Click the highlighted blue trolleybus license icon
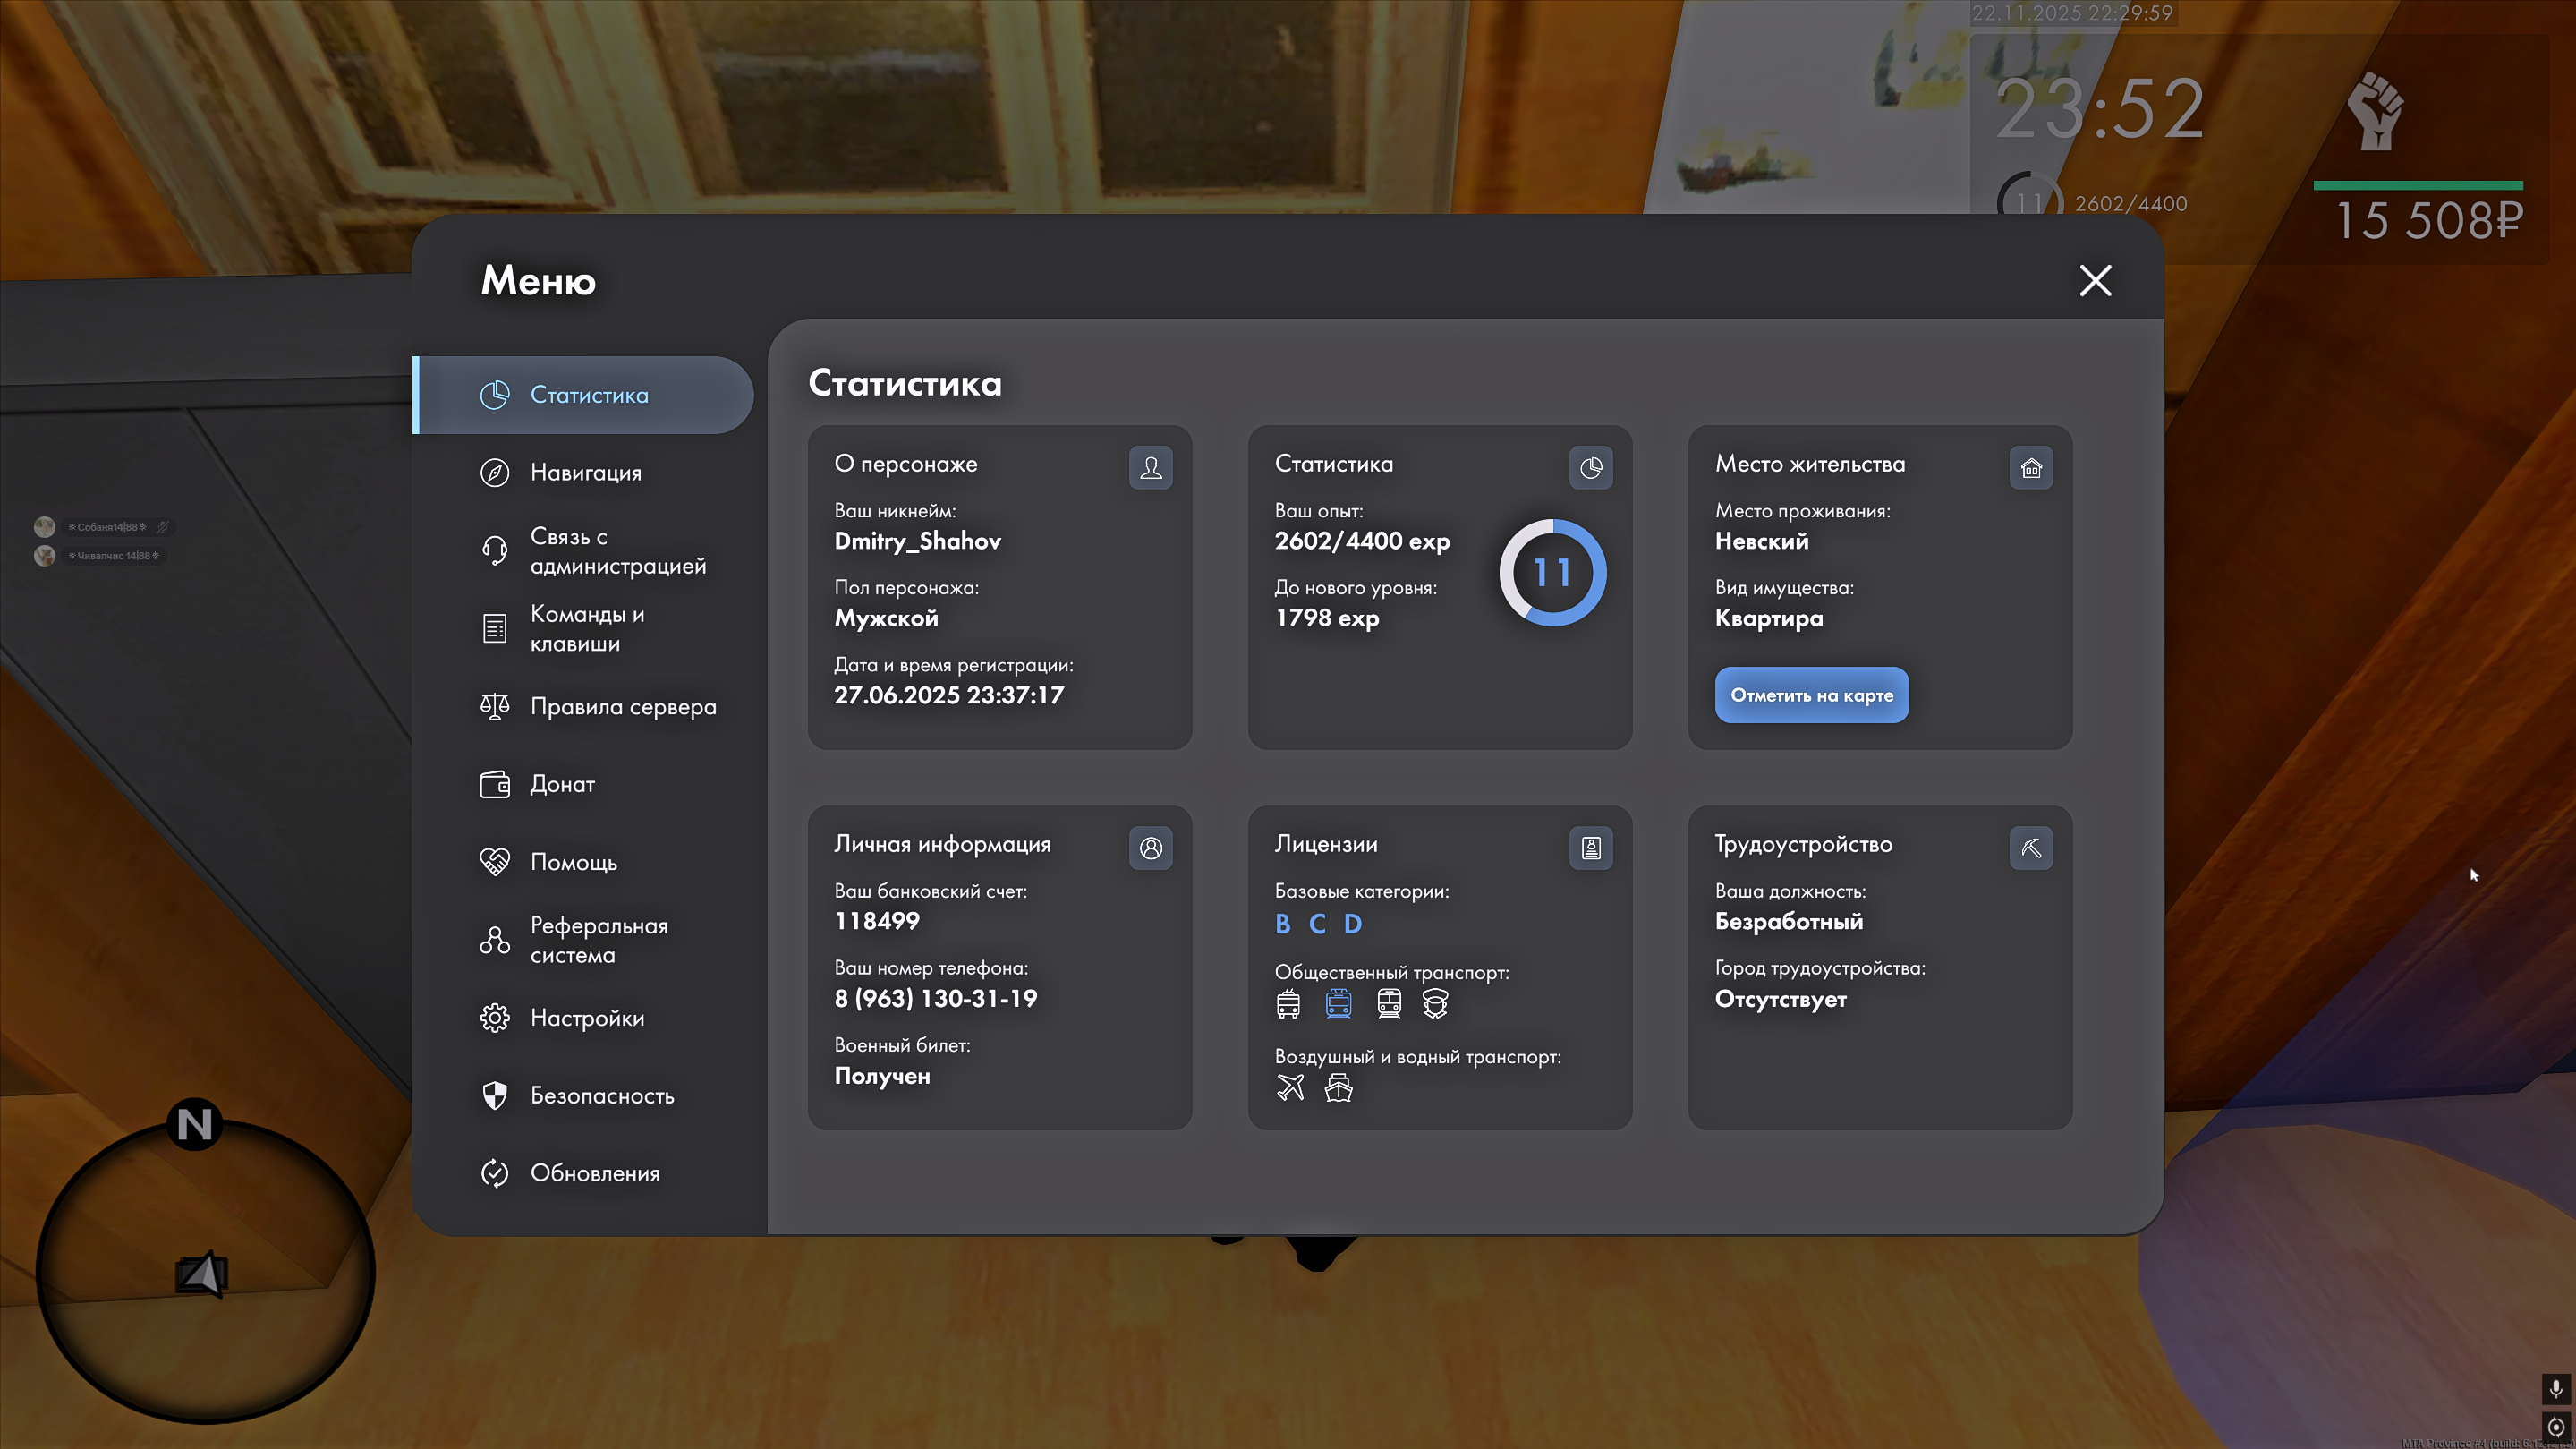2576x1449 pixels. [1338, 1003]
